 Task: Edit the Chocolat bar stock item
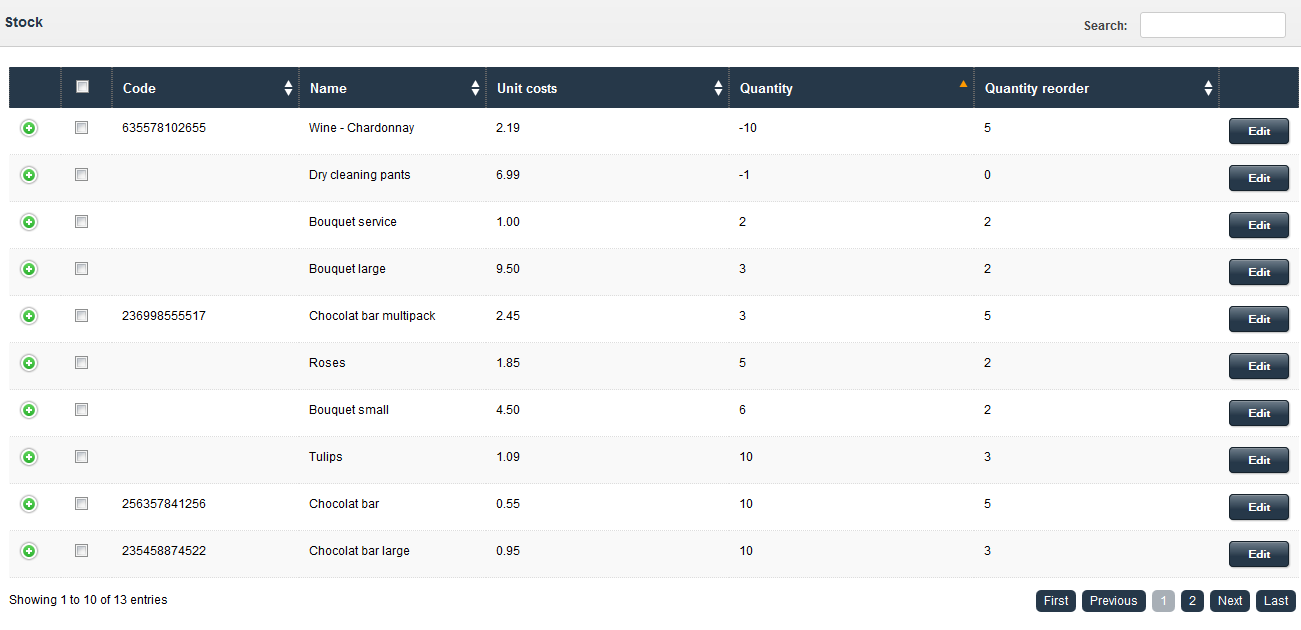tap(1258, 507)
